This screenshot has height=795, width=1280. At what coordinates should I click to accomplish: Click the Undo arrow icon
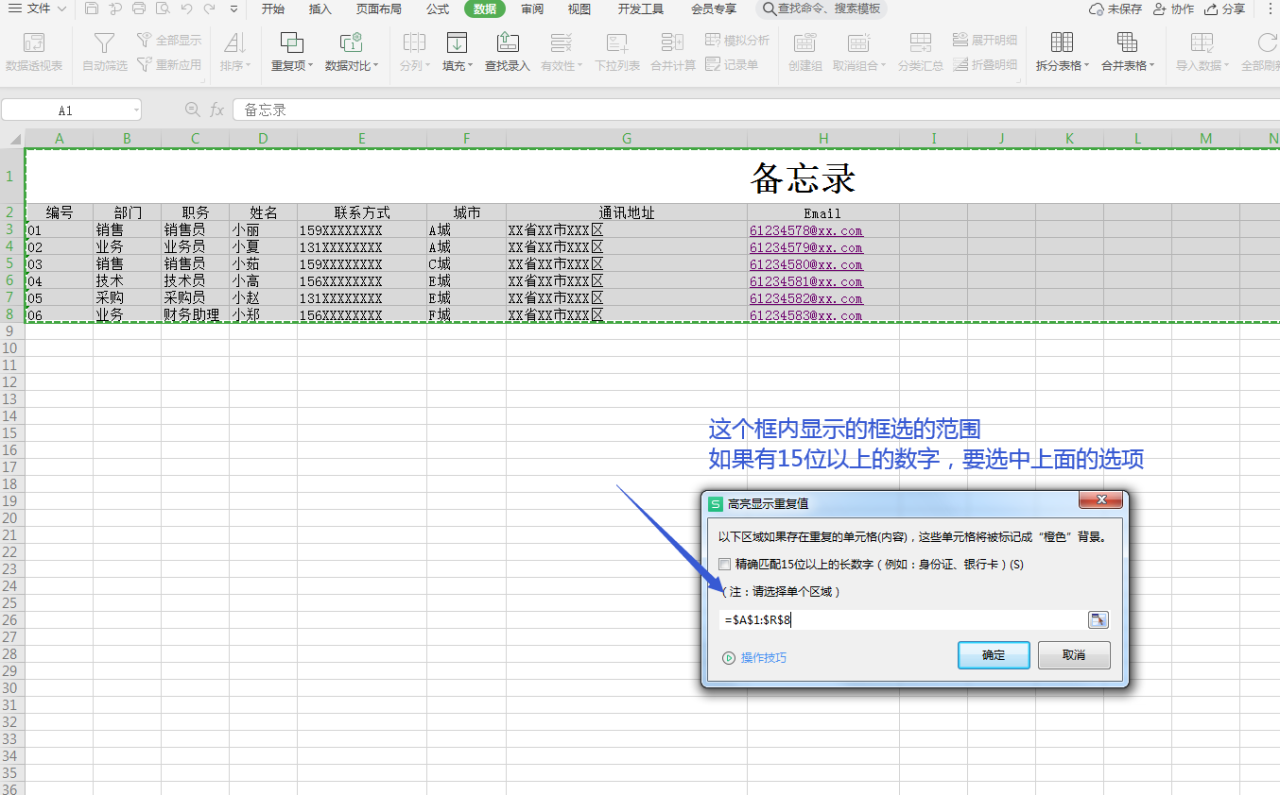[186, 9]
